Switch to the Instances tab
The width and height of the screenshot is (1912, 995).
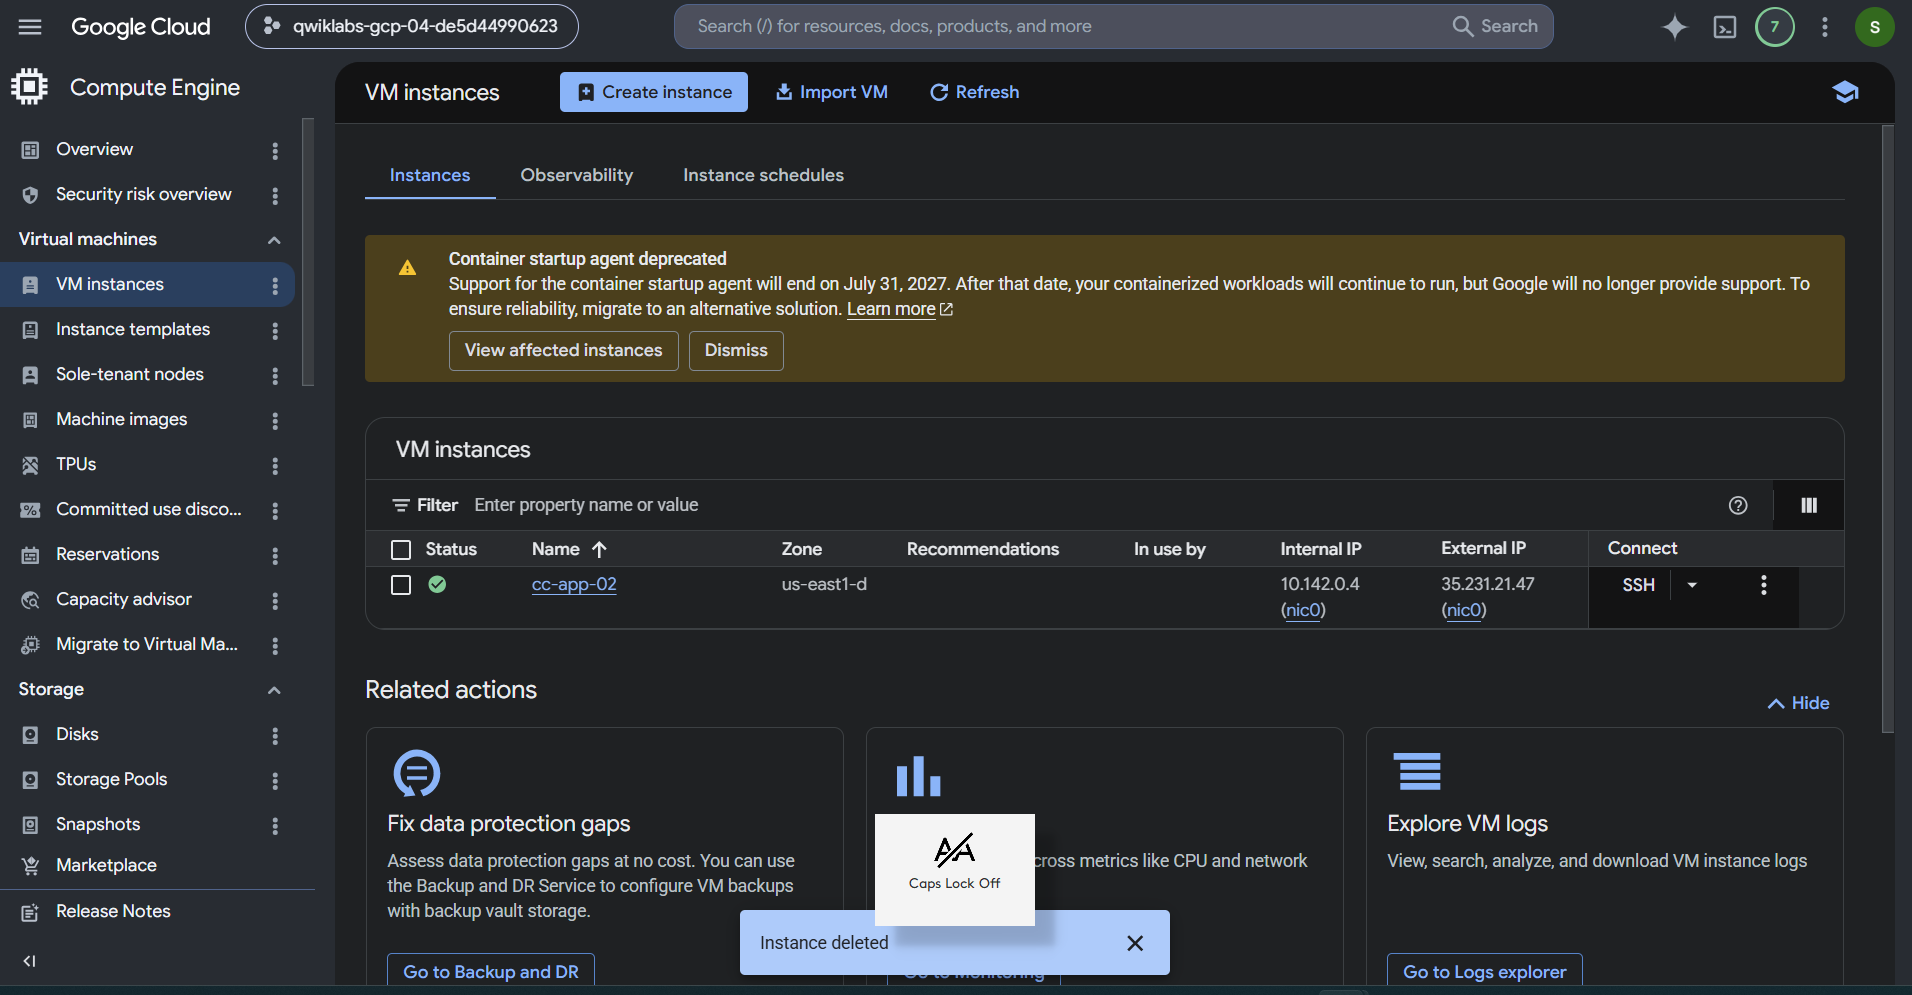pyautogui.click(x=430, y=175)
